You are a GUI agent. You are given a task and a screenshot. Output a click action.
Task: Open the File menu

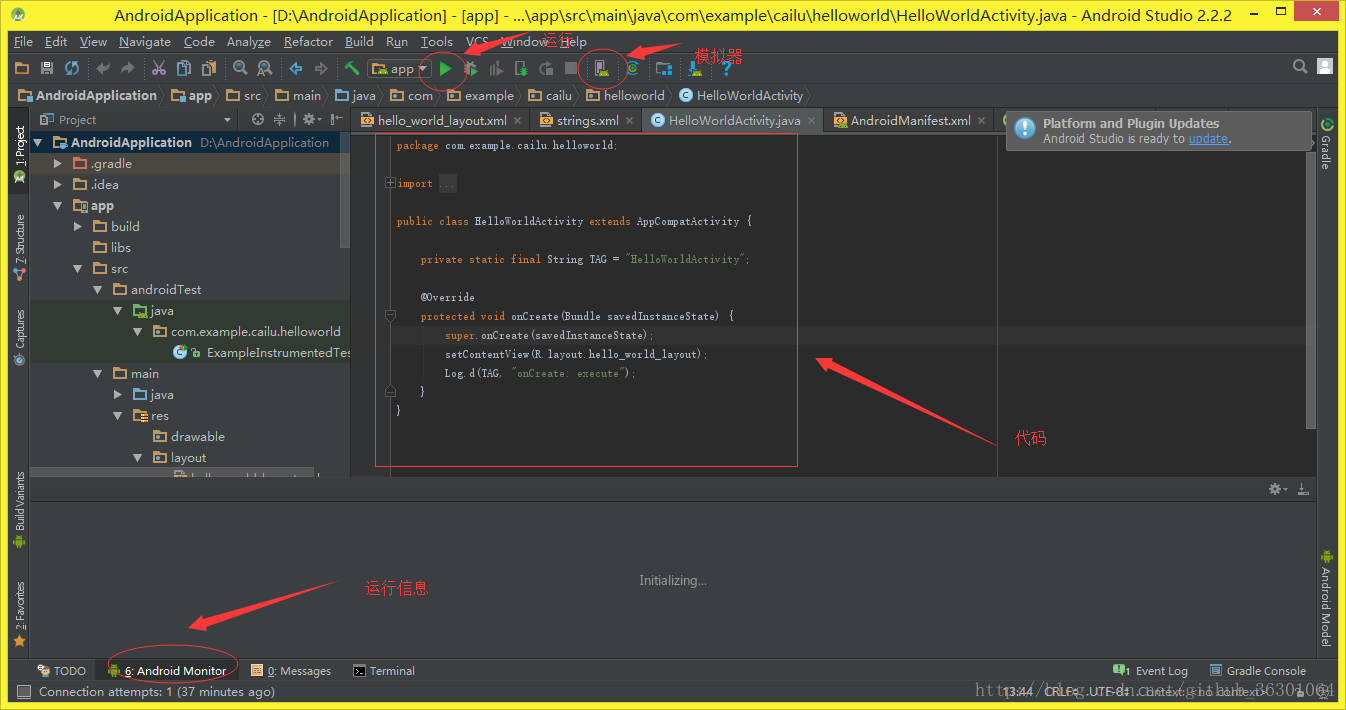click(x=24, y=41)
